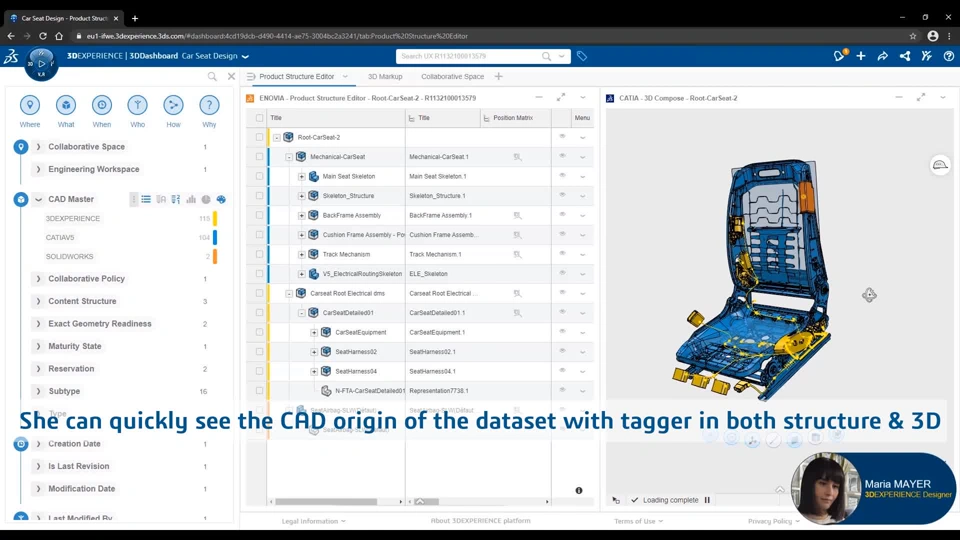Open Terms of Use footer link
The width and height of the screenshot is (960, 540).
click(638, 521)
